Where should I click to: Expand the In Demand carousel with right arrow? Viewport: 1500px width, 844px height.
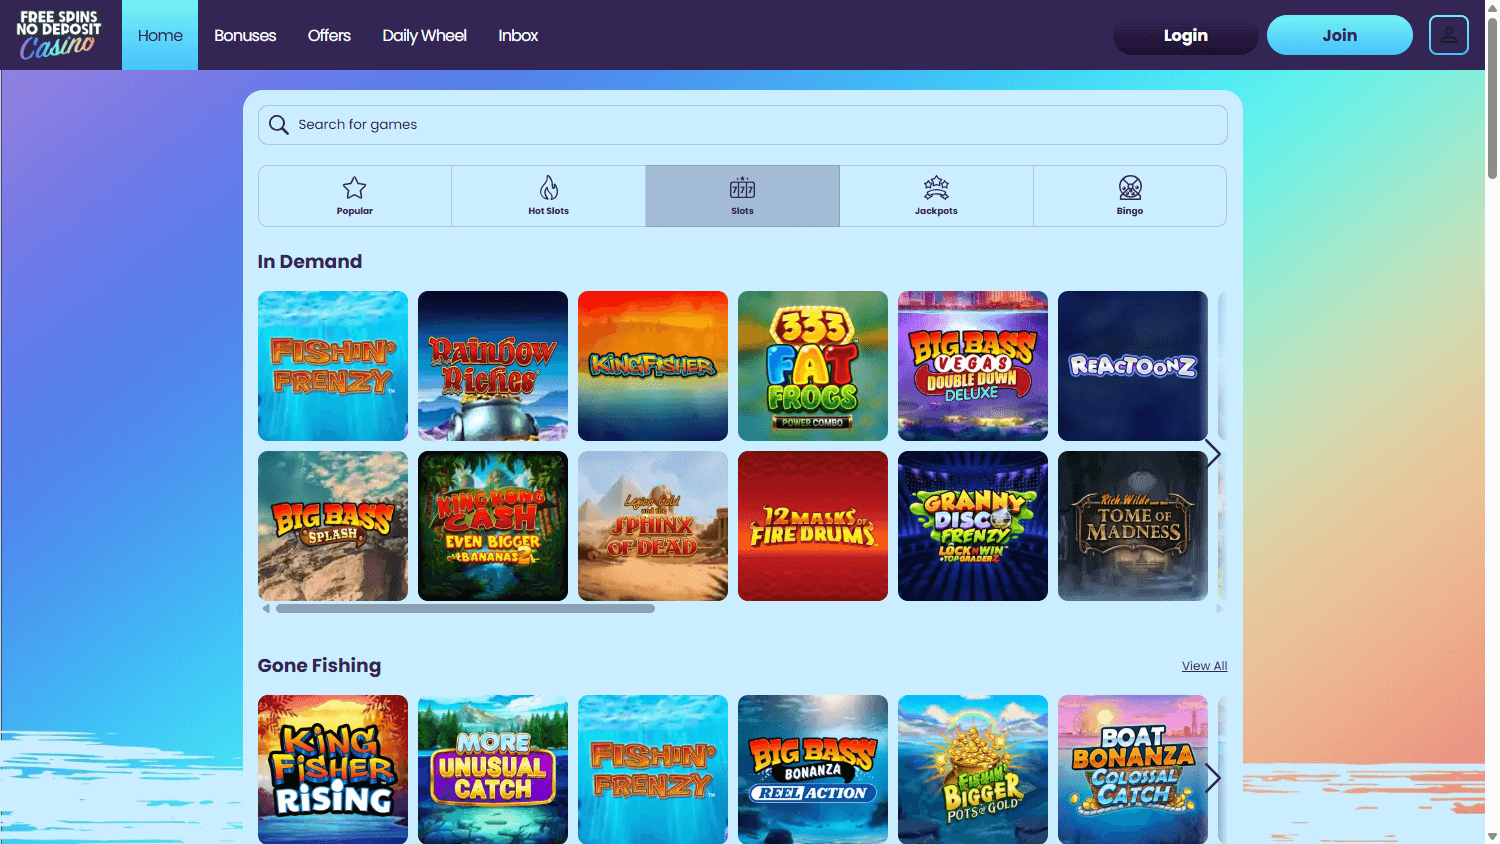[1212, 453]
